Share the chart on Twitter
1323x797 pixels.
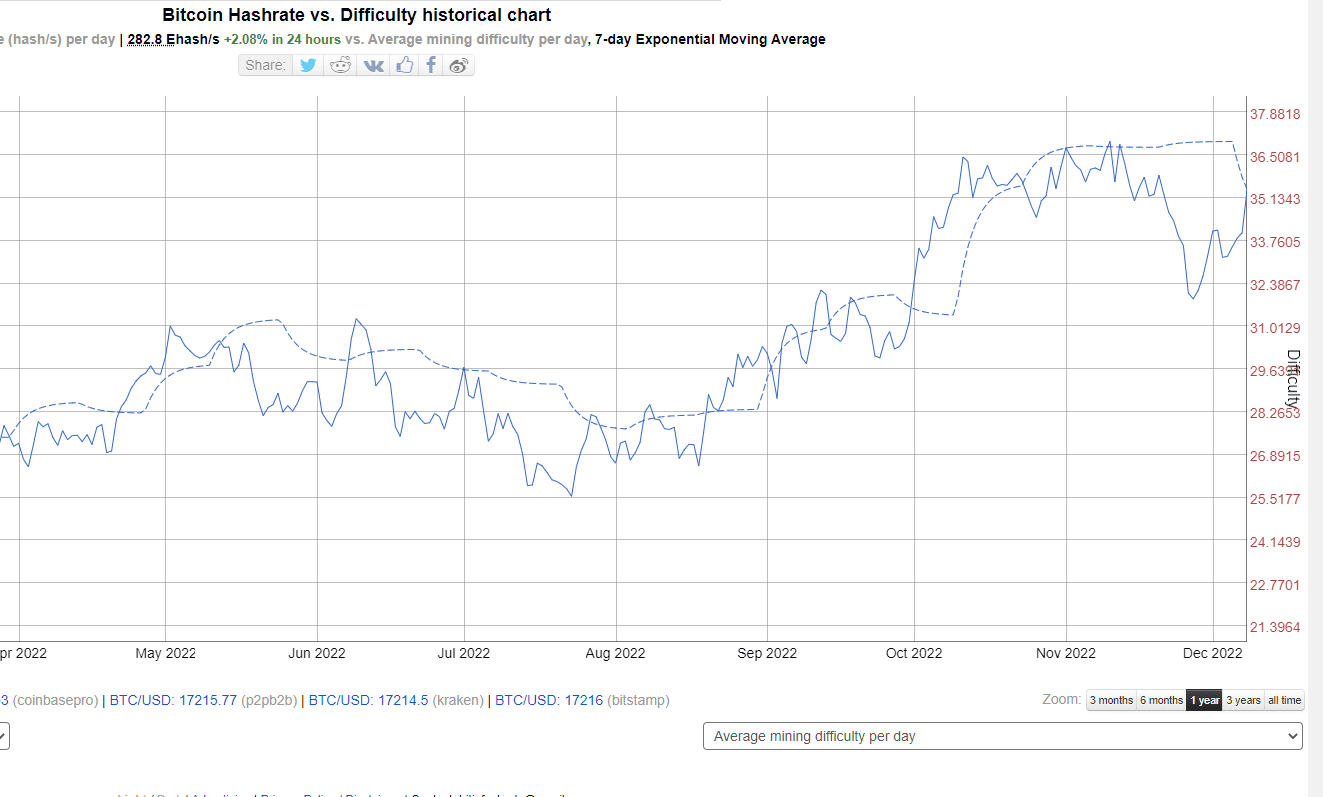click(308, 65)
